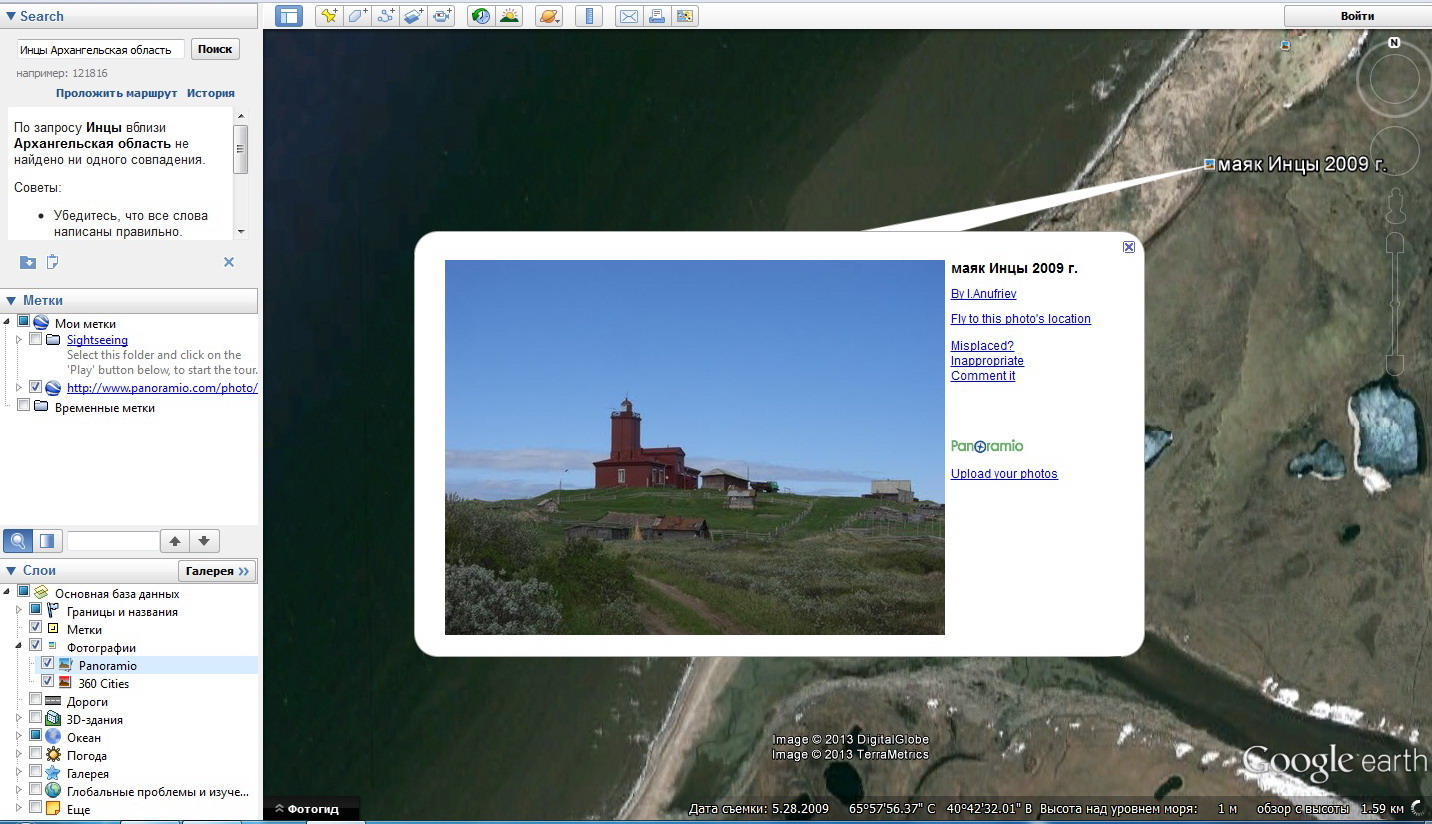
Task: Open the История search history
Action: point(210,93)
